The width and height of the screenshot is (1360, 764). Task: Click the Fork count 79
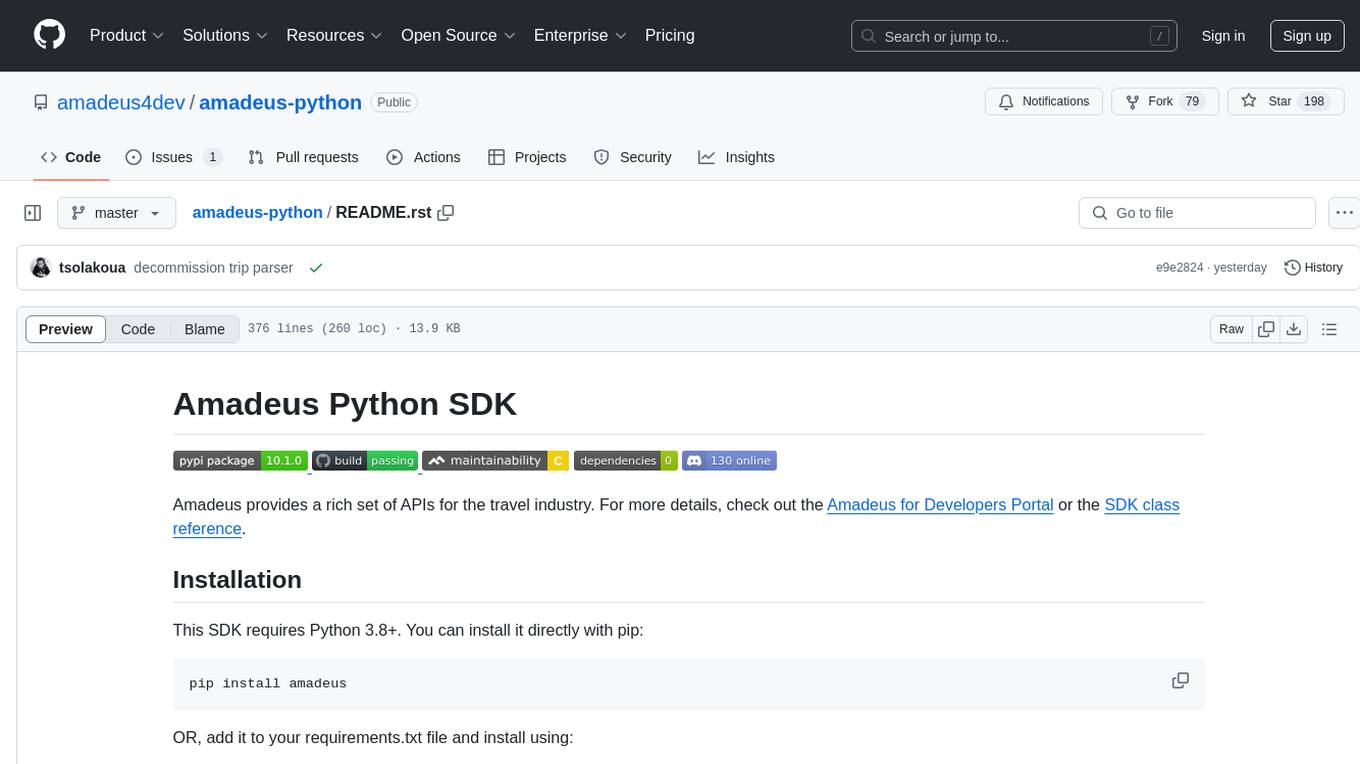pyautogui.click(x=1191, y=101)
